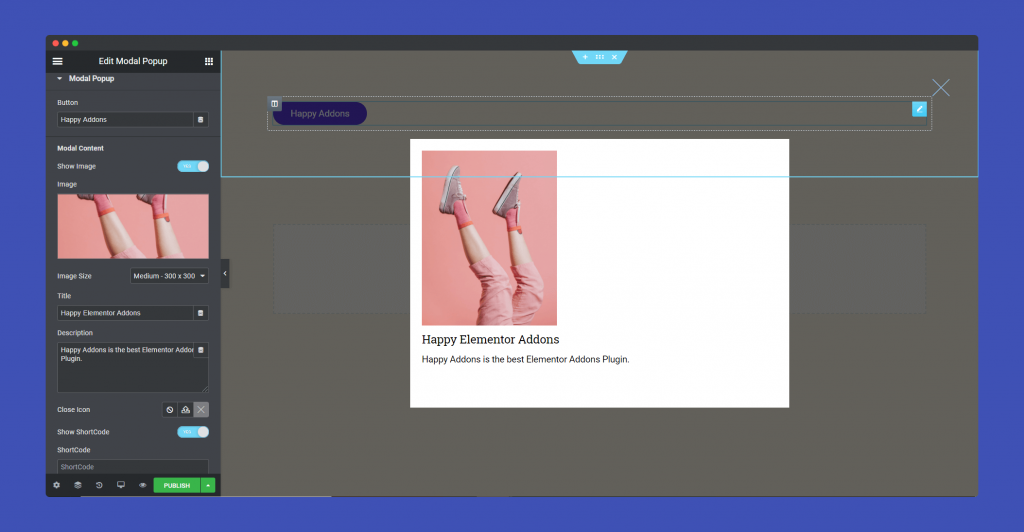Toggle the Show ShortCode switch
Viewport: 1024px width, 532px height.
point(193,432)
